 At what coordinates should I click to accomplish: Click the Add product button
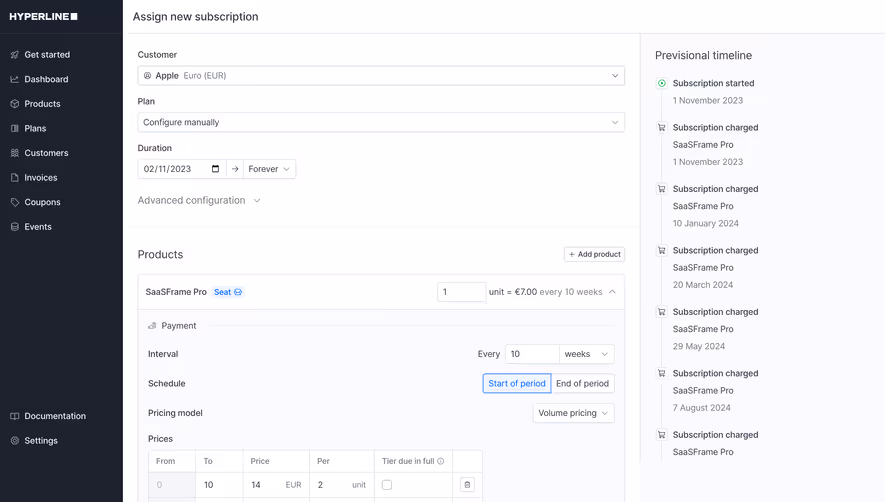pyautogui.click(x=594, y=255)
